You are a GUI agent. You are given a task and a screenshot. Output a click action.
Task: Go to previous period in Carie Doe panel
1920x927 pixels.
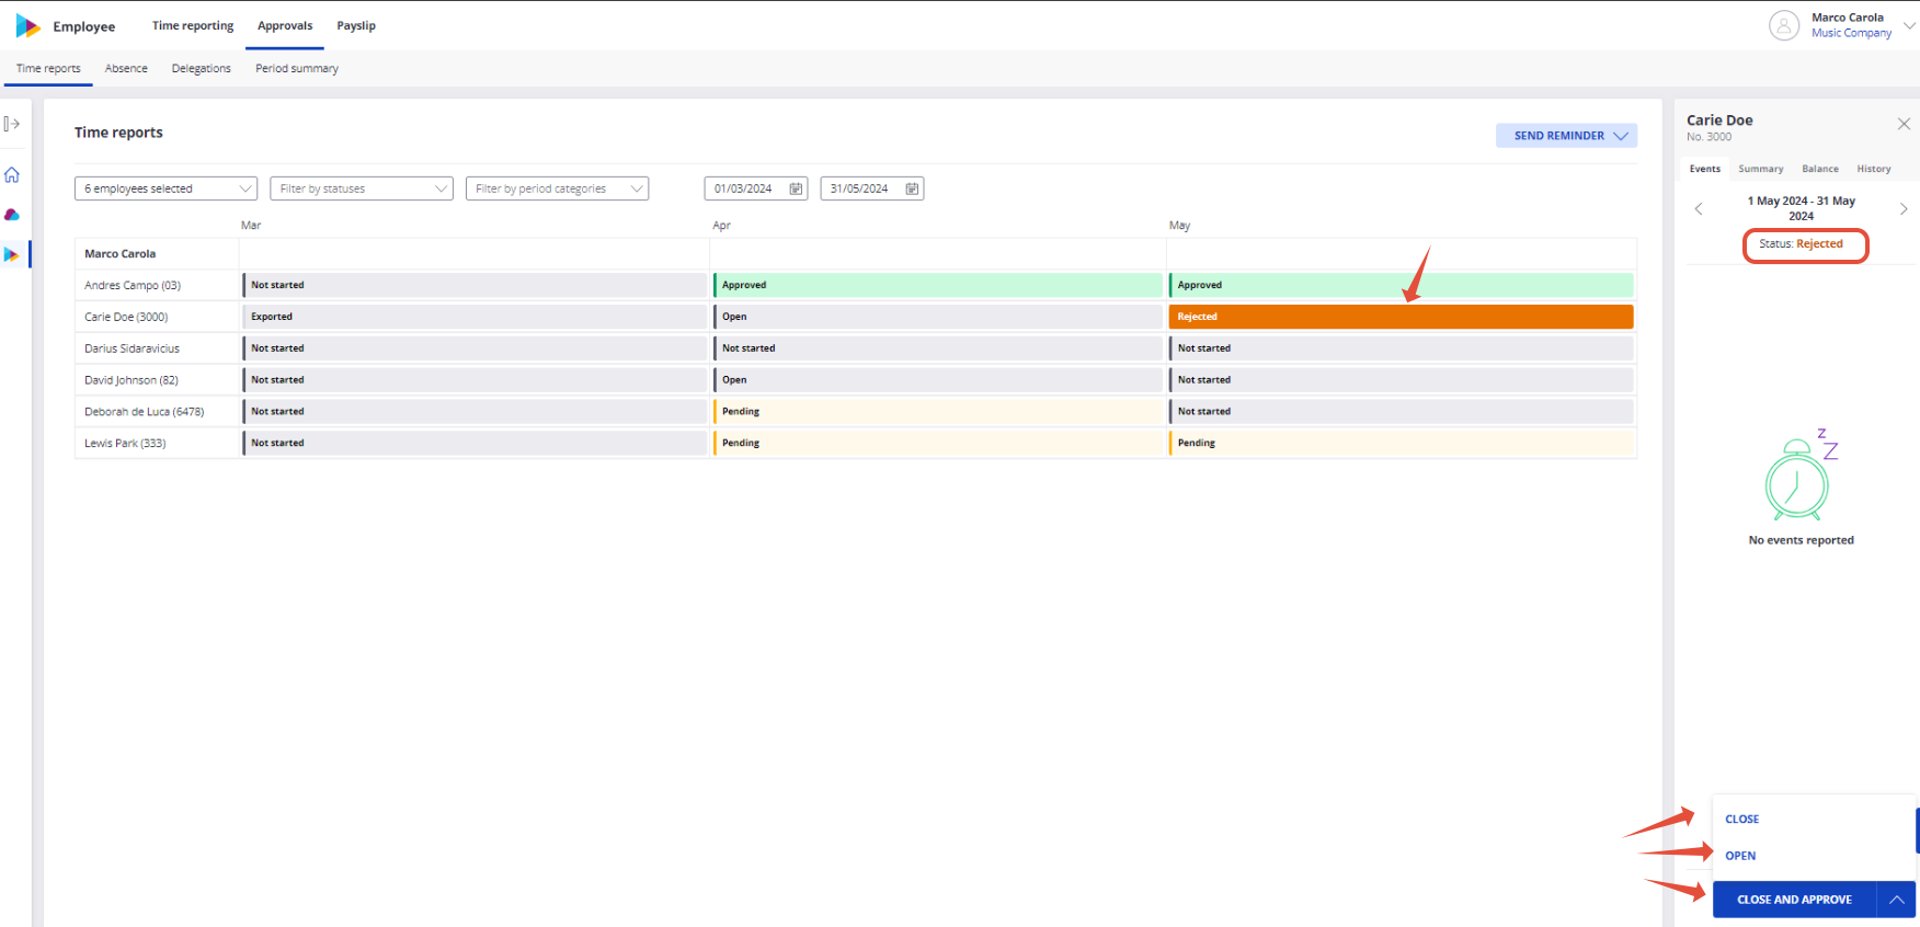click(x=1698, y=209)
